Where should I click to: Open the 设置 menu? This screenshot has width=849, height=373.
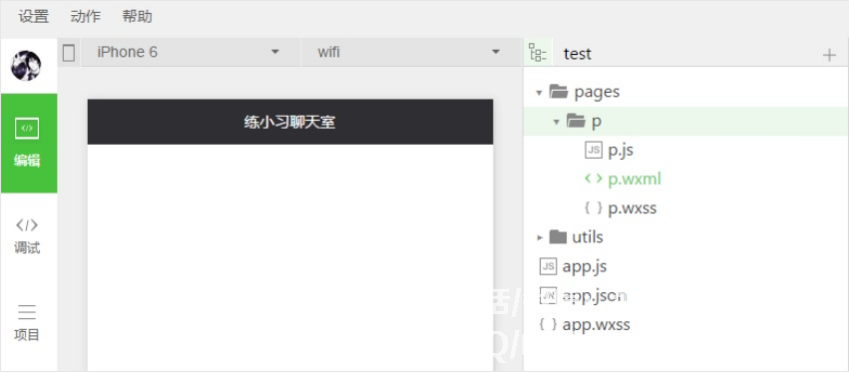click(x=34, y=16)
